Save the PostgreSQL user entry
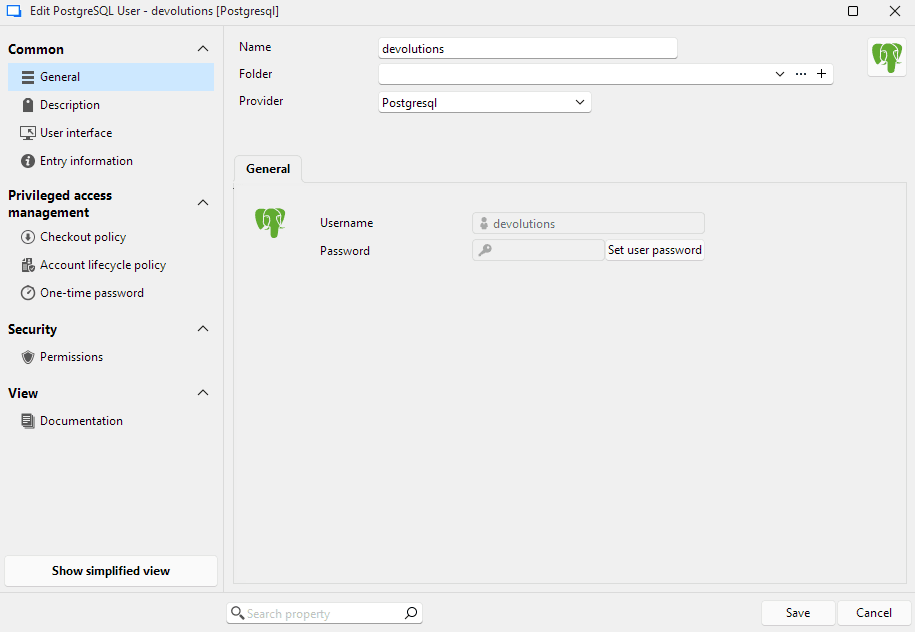Viewport: 915px width, 632px height. coord(797,612)
